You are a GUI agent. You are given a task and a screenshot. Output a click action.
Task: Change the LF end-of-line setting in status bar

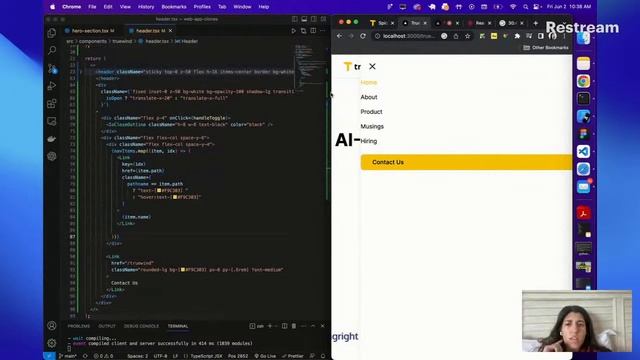pyautogui.click(x=175, y=356)
